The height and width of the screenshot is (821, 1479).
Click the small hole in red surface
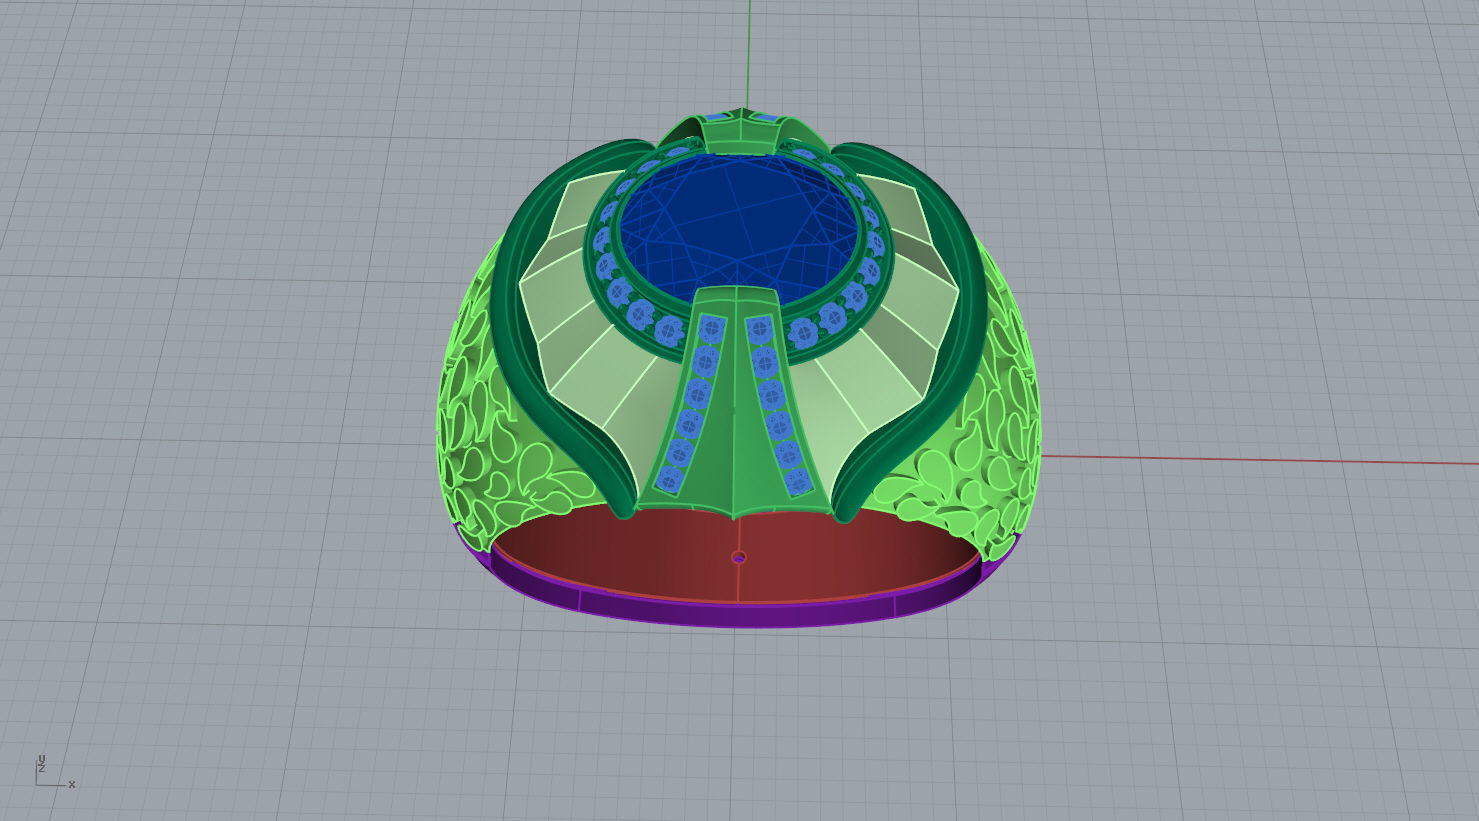tap(739, 557)
